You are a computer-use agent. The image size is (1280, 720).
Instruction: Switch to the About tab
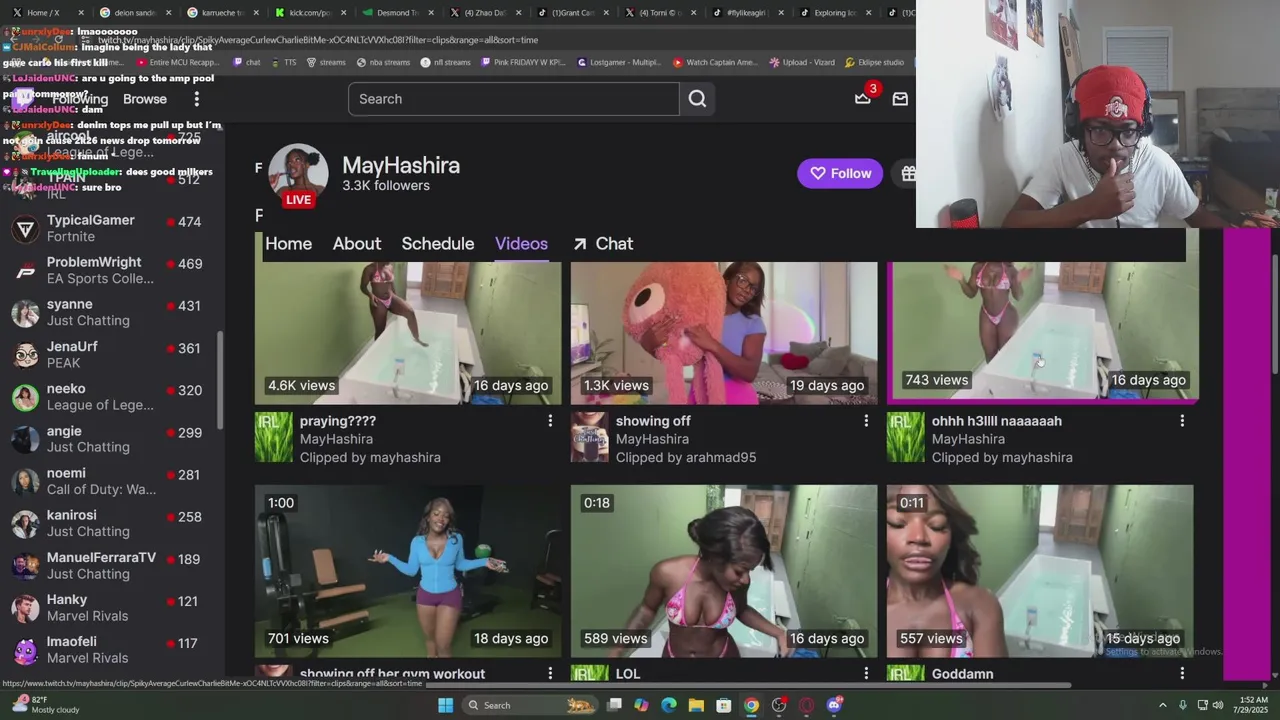357,244
